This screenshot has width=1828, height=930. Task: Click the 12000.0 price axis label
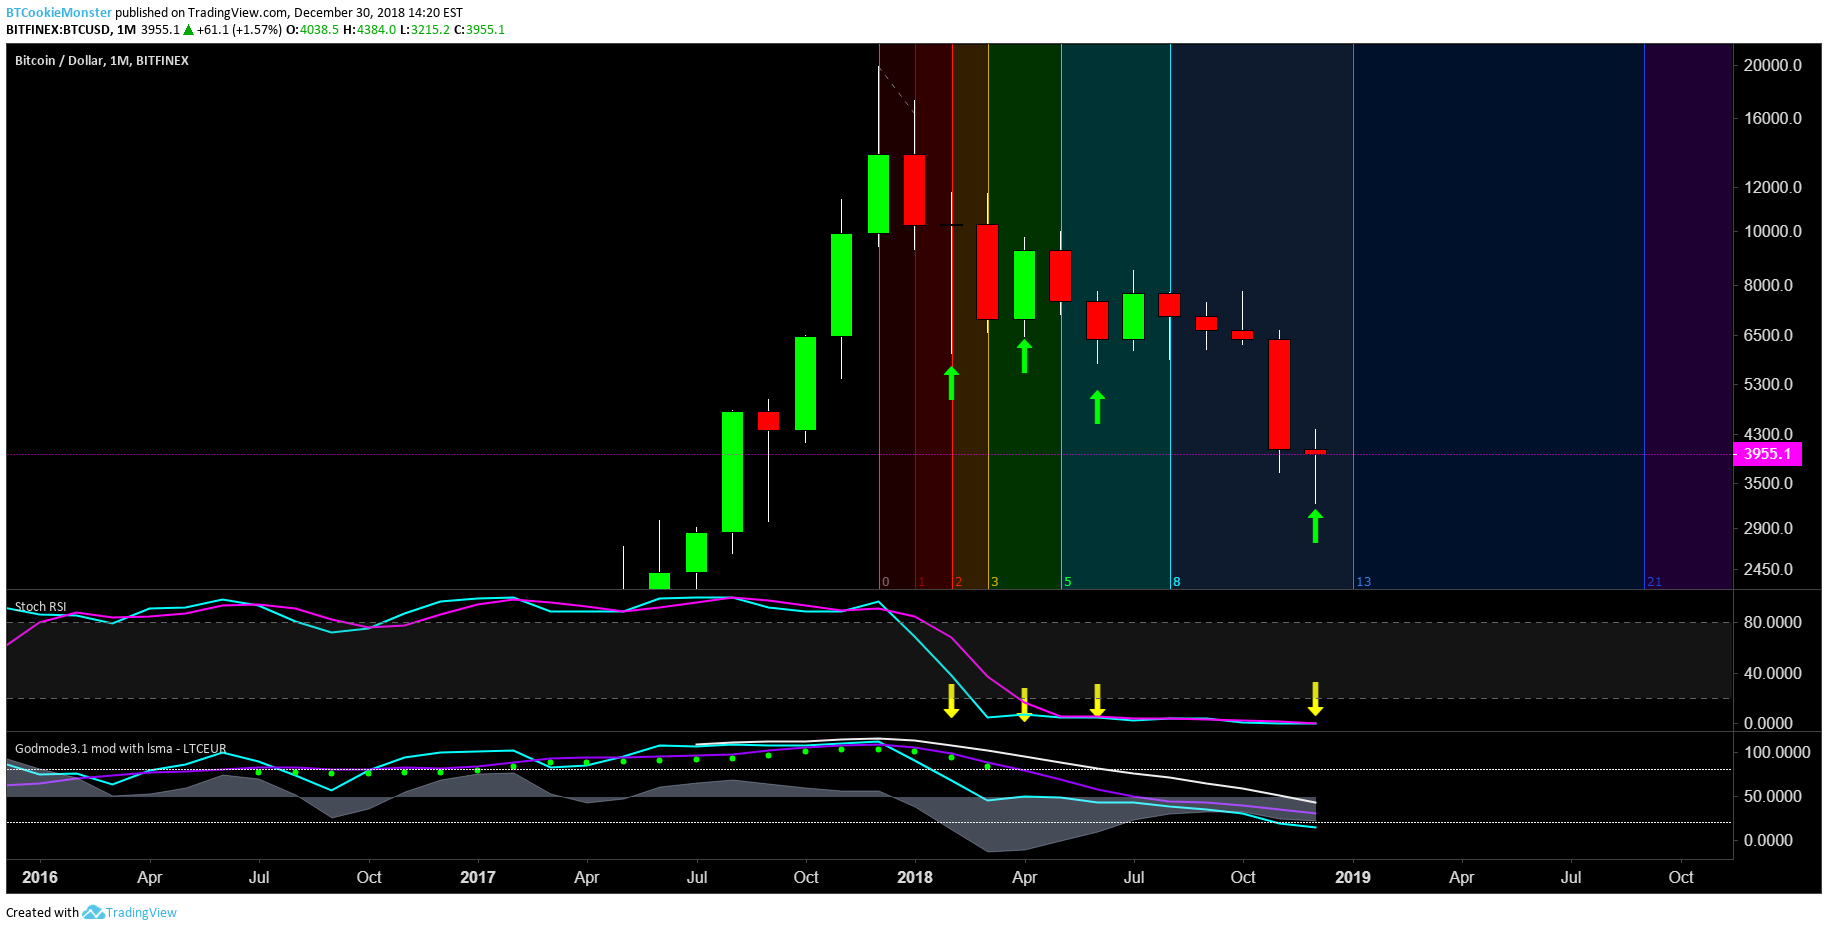[1773, 187]
